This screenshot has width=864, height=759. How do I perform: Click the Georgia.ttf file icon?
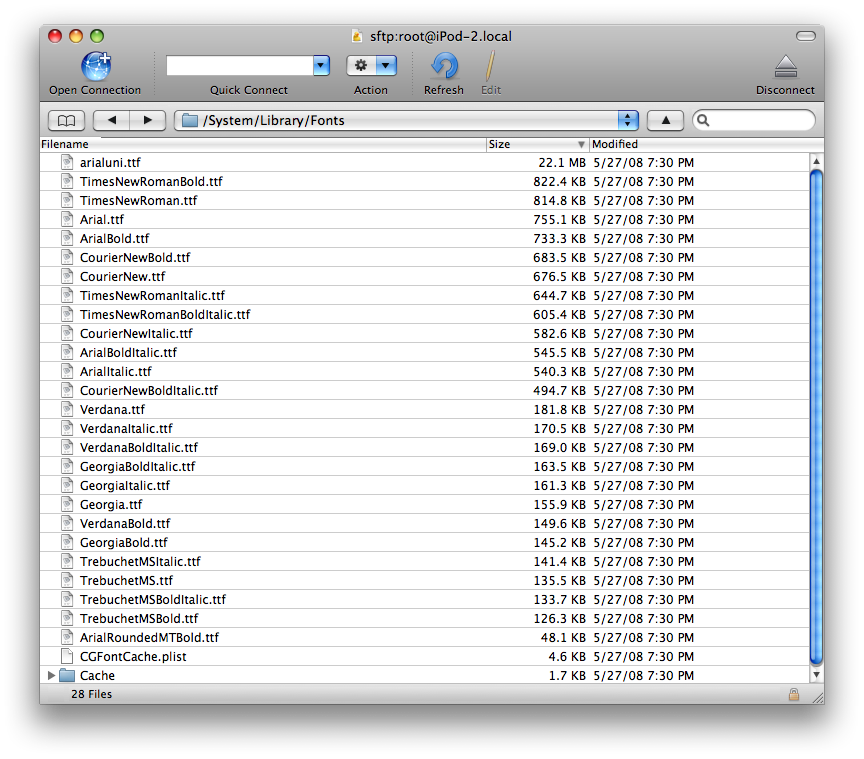pyautogui.click(x=67, y=505)
